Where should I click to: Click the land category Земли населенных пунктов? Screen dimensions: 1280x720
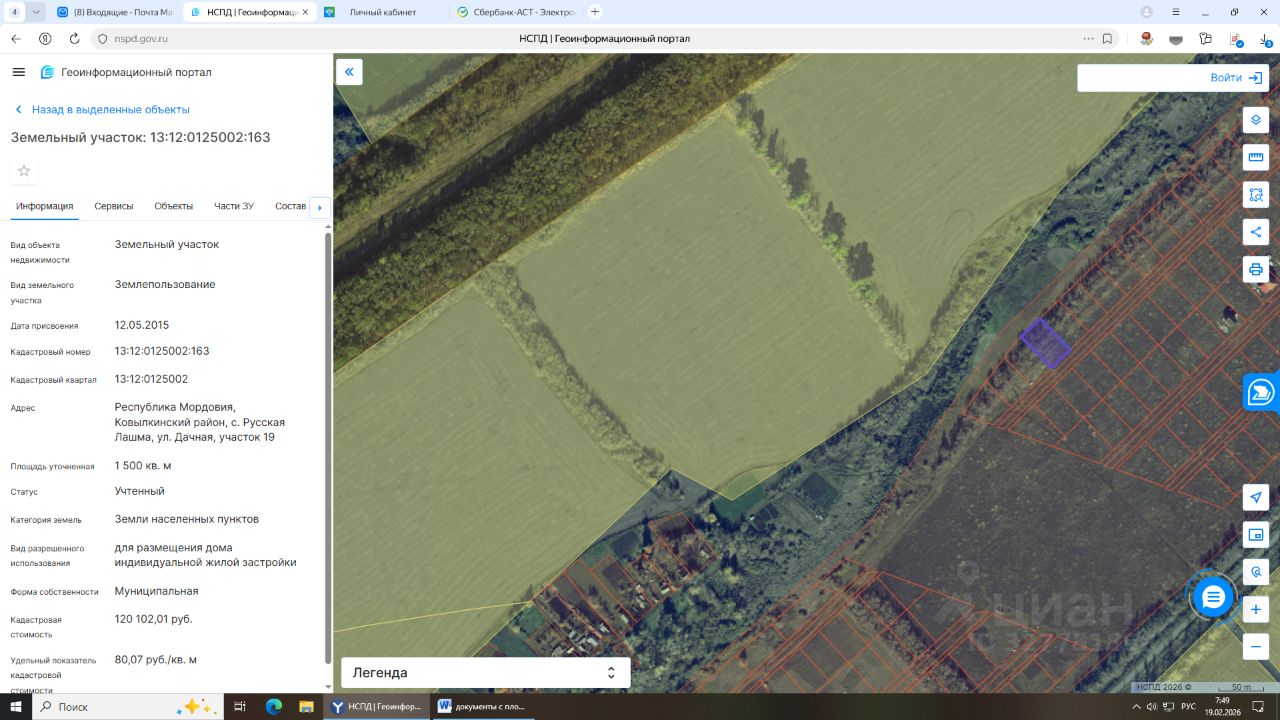coord(187,519)
